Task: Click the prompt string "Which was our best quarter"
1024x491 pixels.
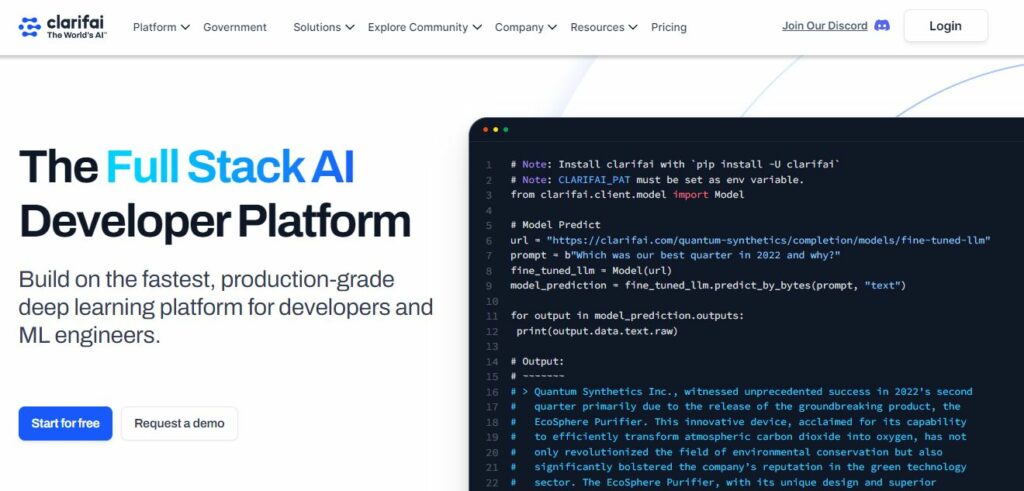Action: [x=705, y=255]
